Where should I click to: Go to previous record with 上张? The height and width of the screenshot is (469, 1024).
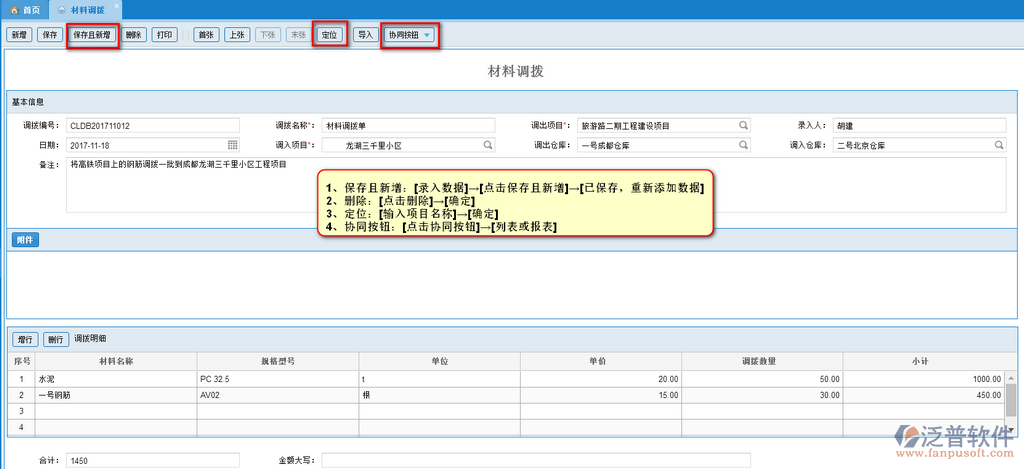pos(236,35)
